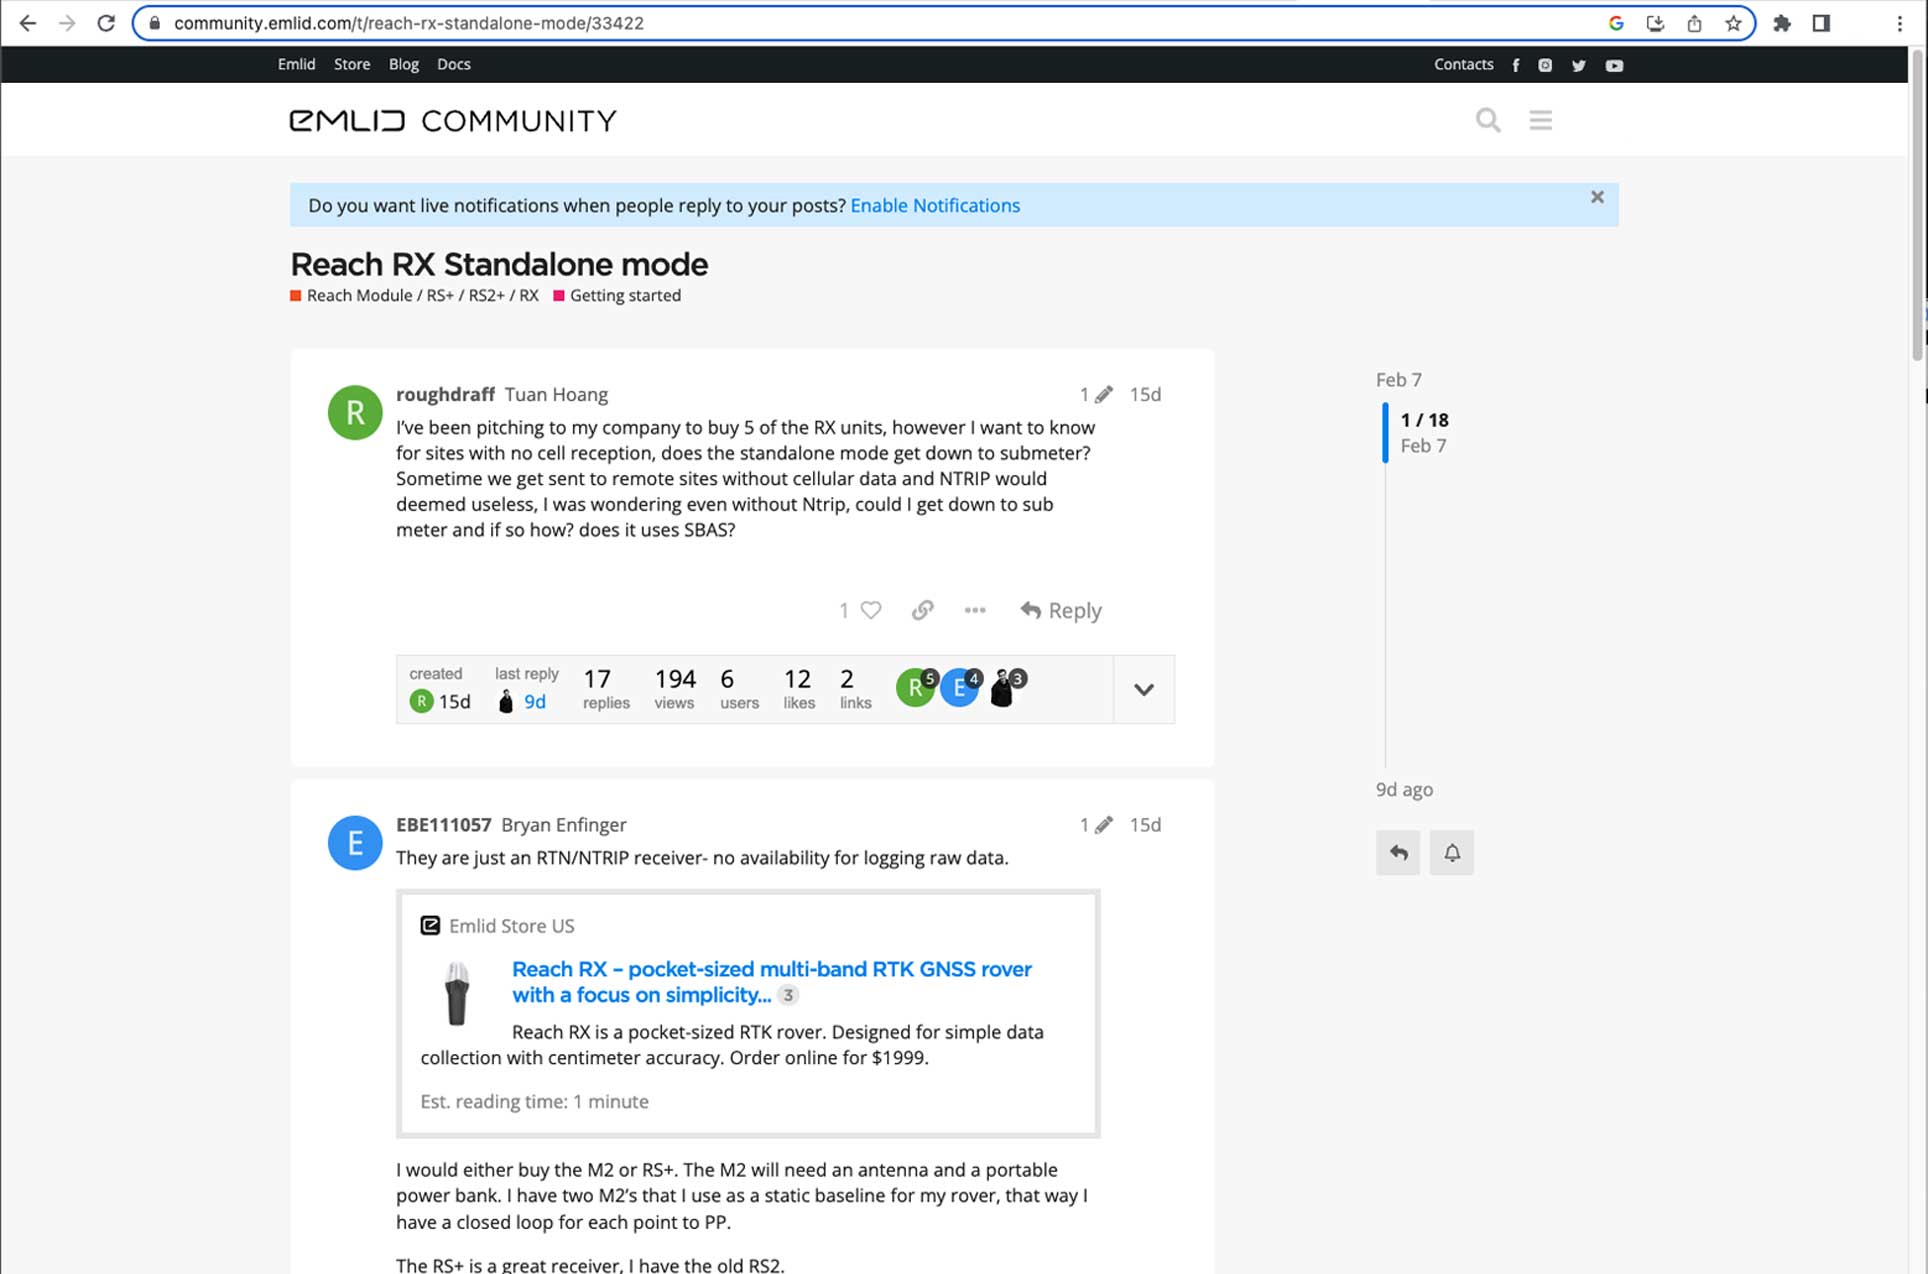Open the Docs menu item
Image resolution: width=1928 pixels, height=1274 pixels.
(x=453, y=64)
